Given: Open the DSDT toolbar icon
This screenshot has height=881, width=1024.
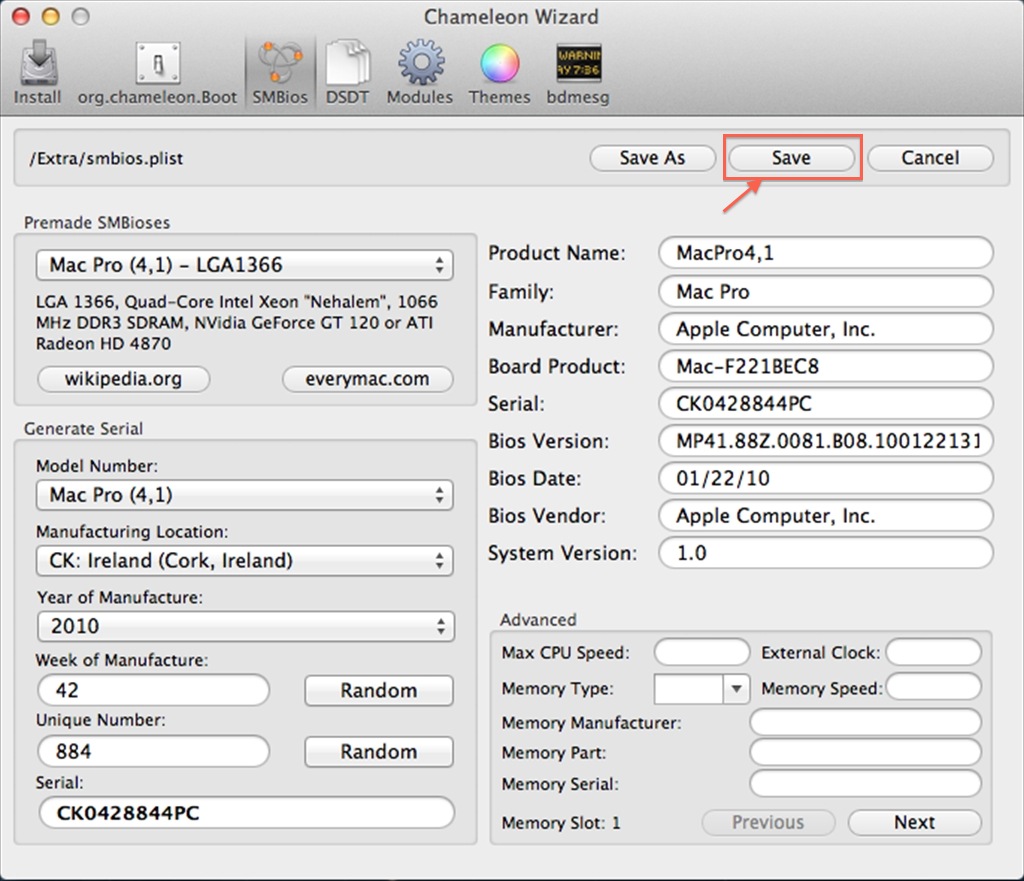Looking at the screenshot, I should 347,72.
